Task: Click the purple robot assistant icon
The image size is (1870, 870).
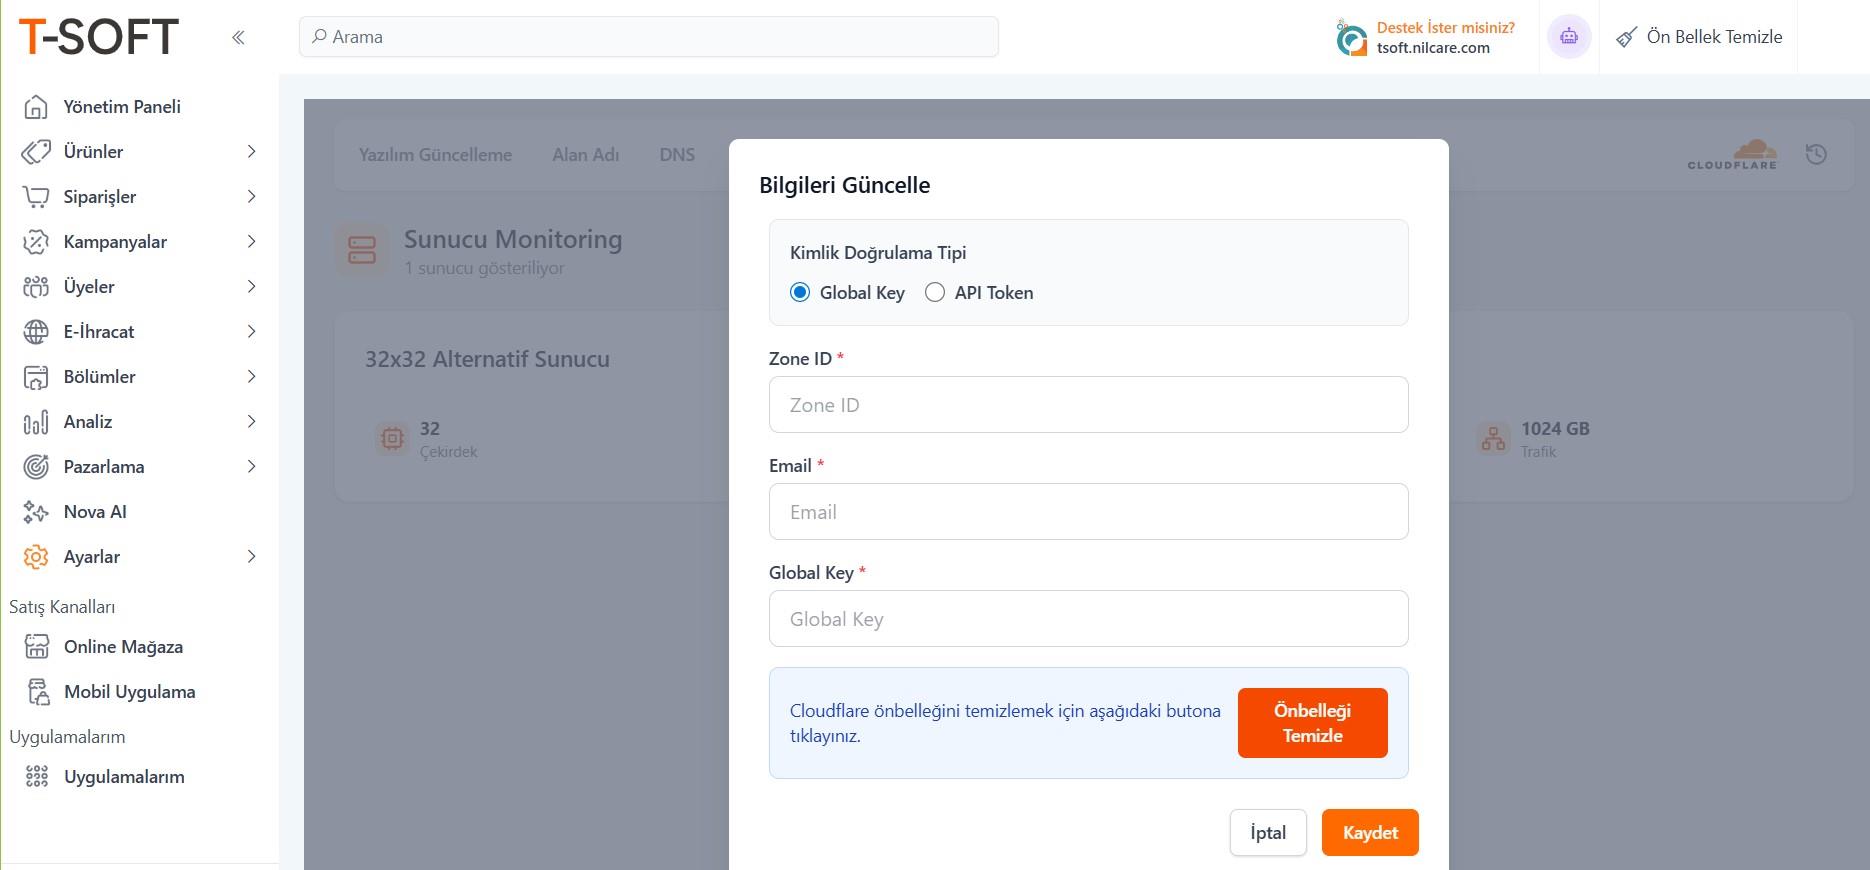Action: tap(1569, 37)
